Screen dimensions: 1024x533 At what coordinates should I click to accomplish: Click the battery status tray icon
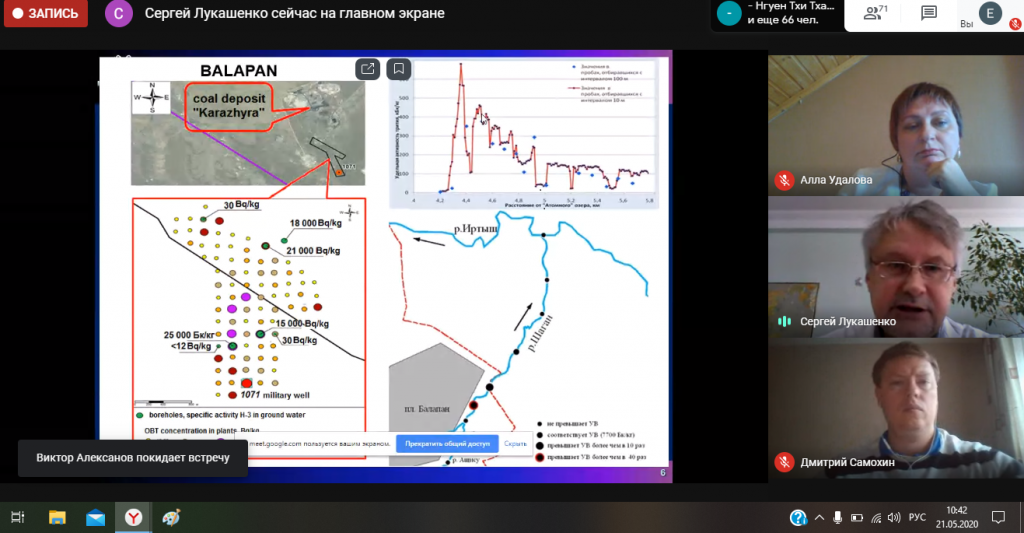pyautogui.click(x=857, y=518)
